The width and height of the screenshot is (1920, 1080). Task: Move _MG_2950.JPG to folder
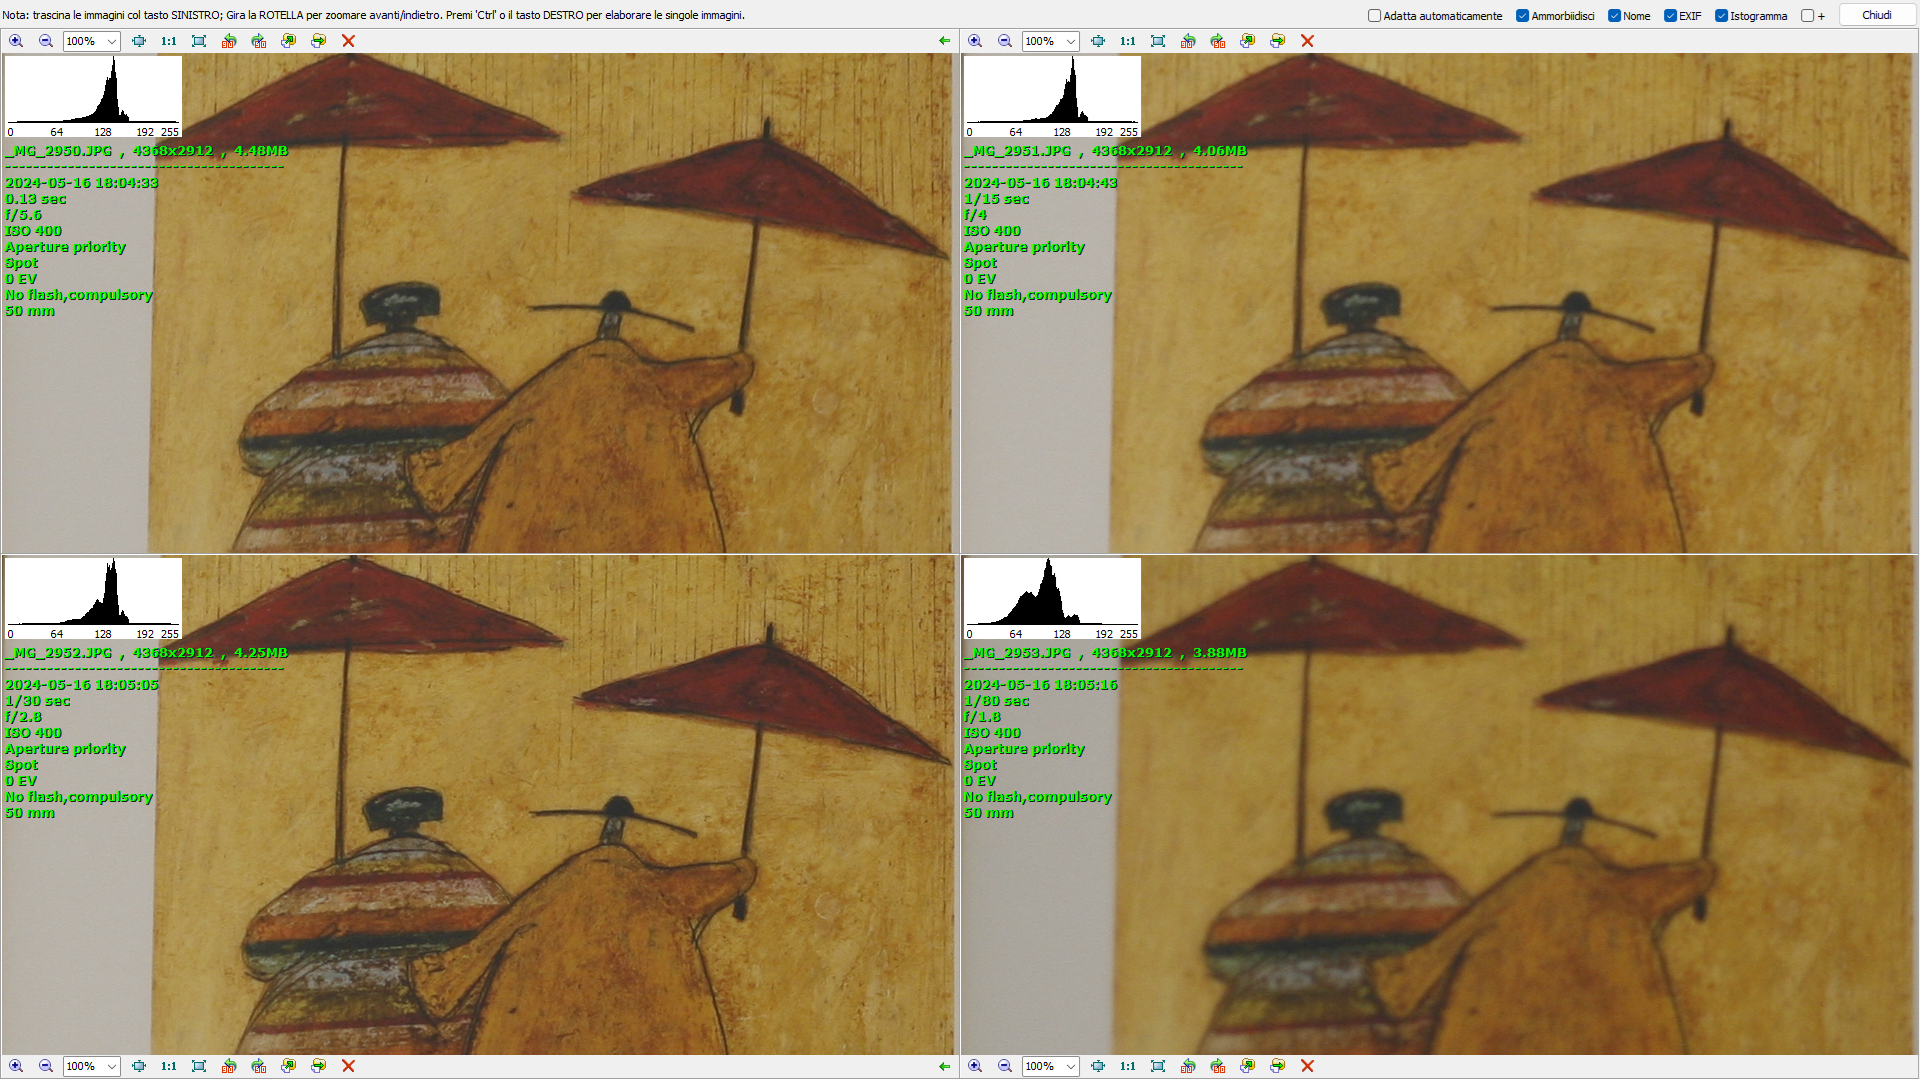click(319, 41)
